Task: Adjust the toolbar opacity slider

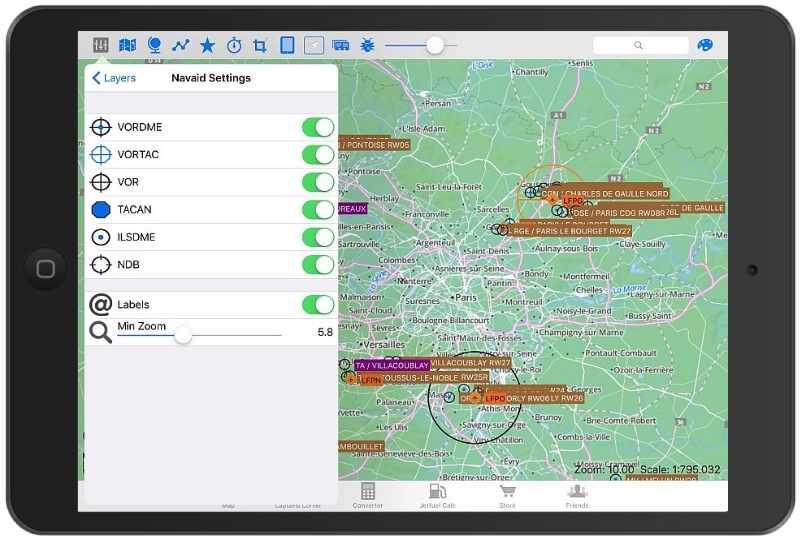Action: 435,45
